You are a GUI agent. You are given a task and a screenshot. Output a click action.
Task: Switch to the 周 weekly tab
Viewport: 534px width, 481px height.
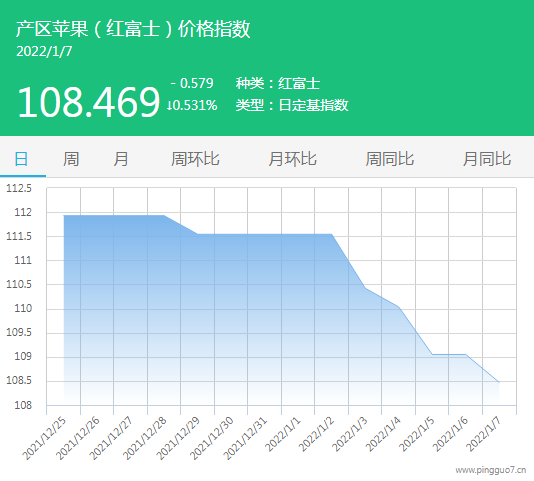[71, 159]
